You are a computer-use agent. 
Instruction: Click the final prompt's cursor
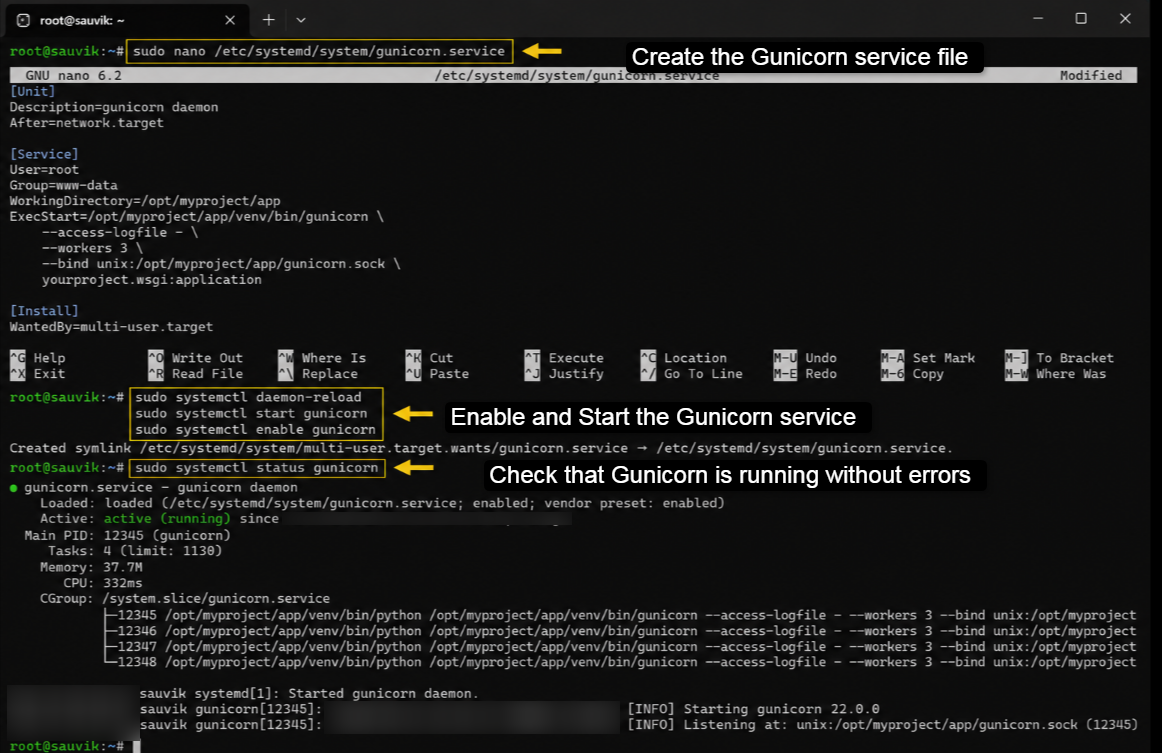pos(136,746)
